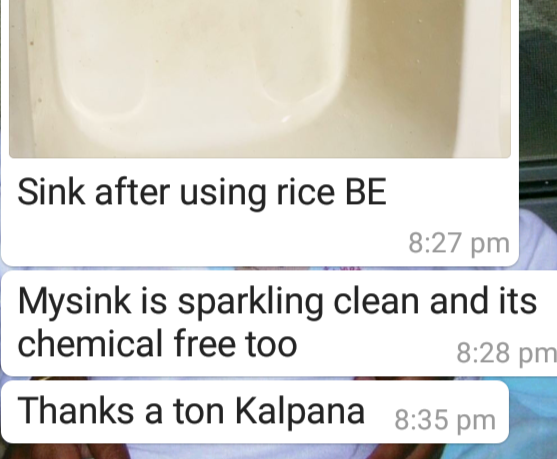Click the word 'clean' in the second message
The width and height of the screenshot is (557, 459).
[376, 303]
